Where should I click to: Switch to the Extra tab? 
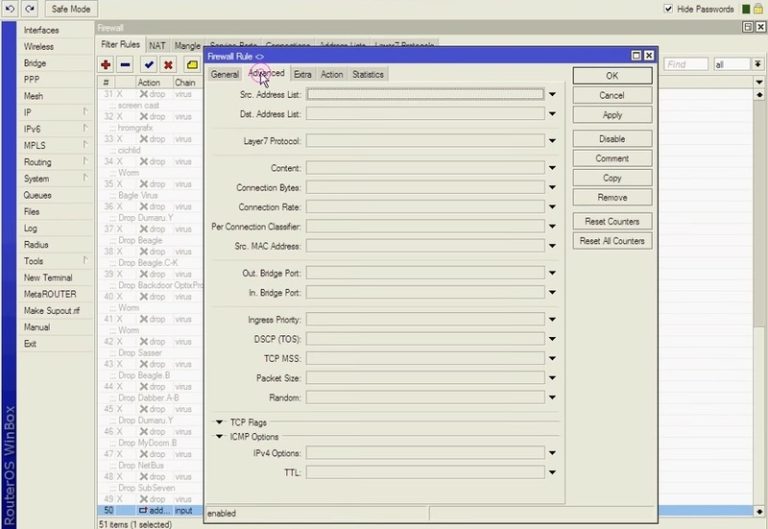click(303, 74)
